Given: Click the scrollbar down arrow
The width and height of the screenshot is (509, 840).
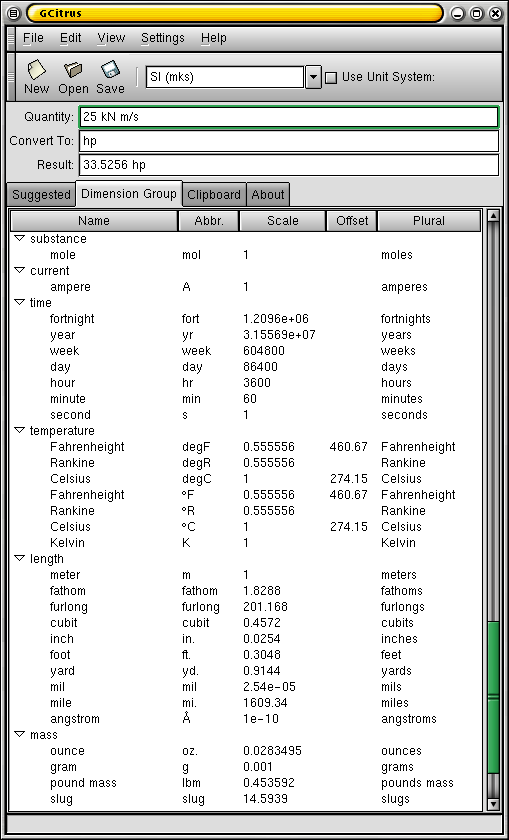Looking at the screenshot, I should (493, 804).
